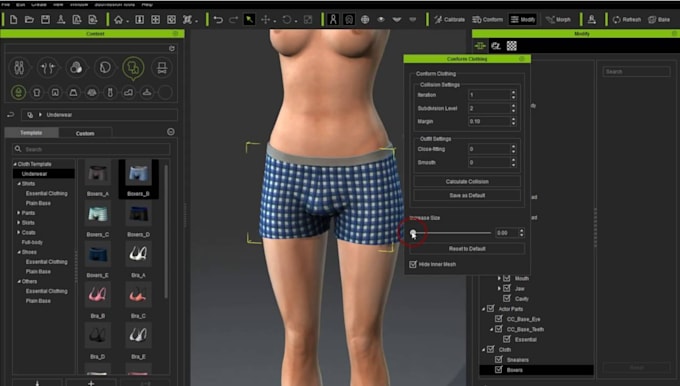This screenshot has height=386, width=680.
Task: Select the Underwear subcategory icon
Action: click(x=18, y=92)
